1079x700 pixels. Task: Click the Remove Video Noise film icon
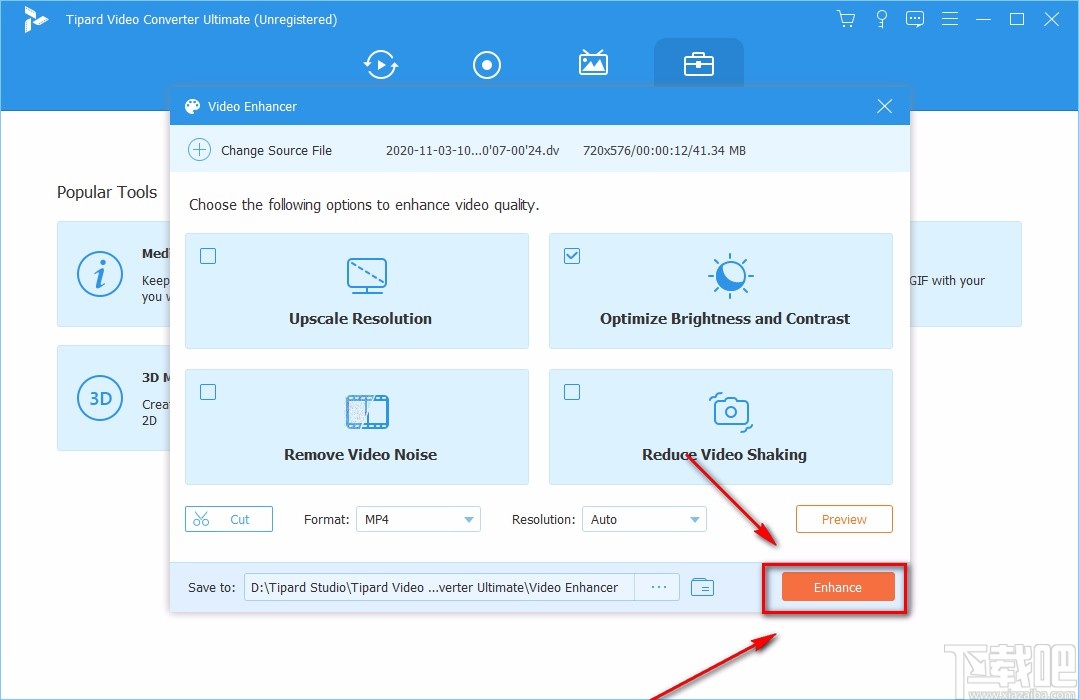(x=367, y=412)
